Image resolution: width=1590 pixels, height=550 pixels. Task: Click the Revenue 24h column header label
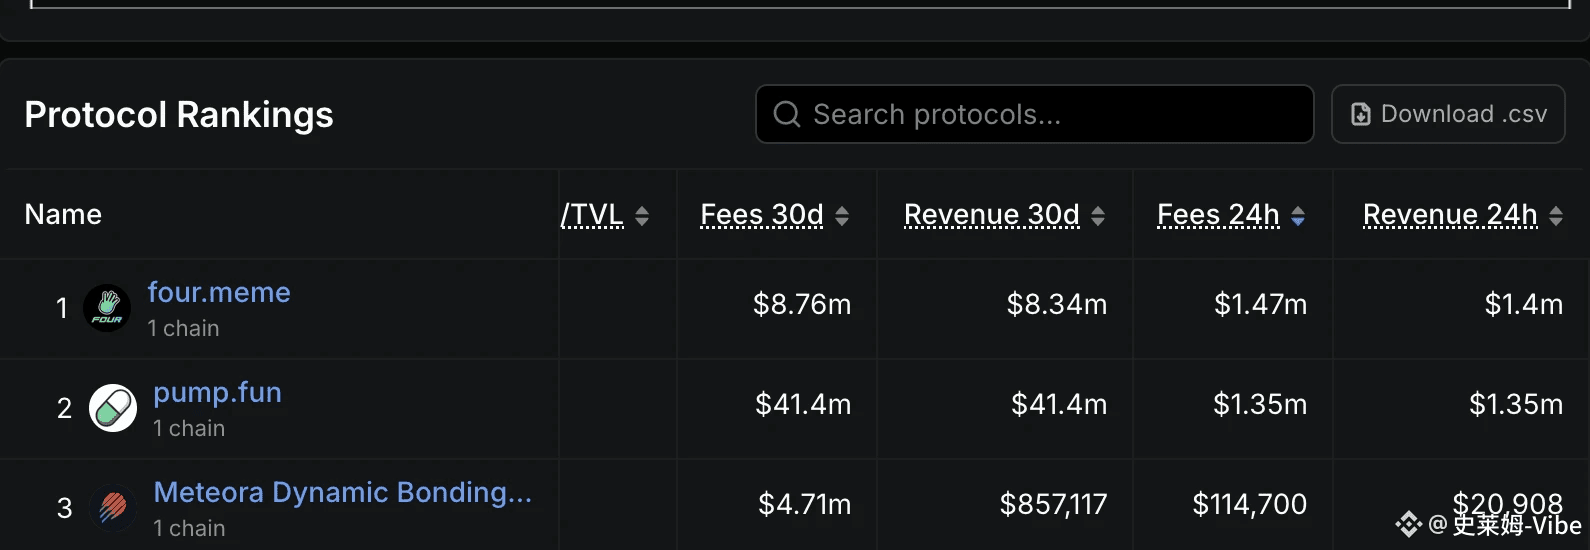(x=1450, y=215)
